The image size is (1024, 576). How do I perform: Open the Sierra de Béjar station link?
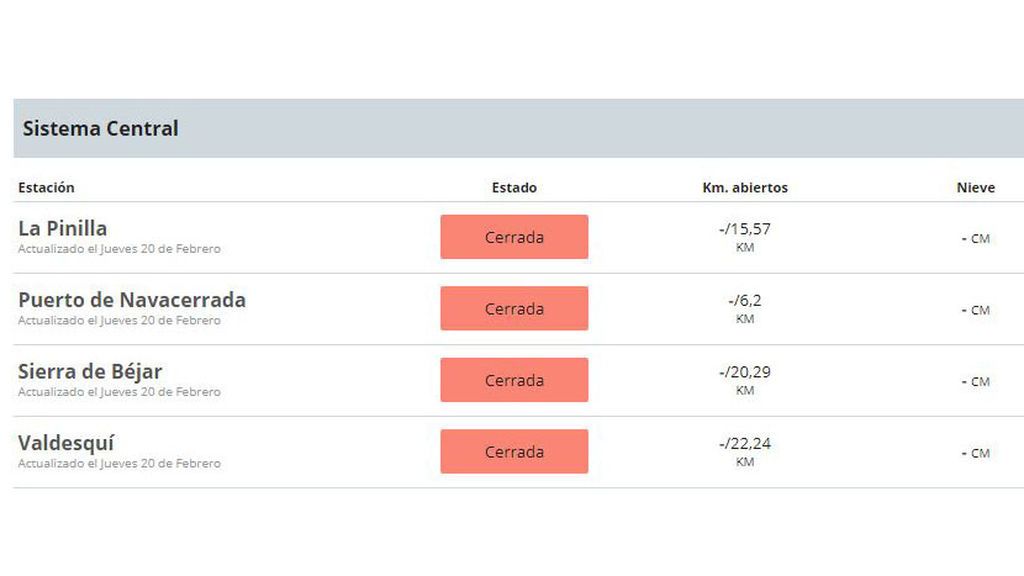[x=90, y=372]
